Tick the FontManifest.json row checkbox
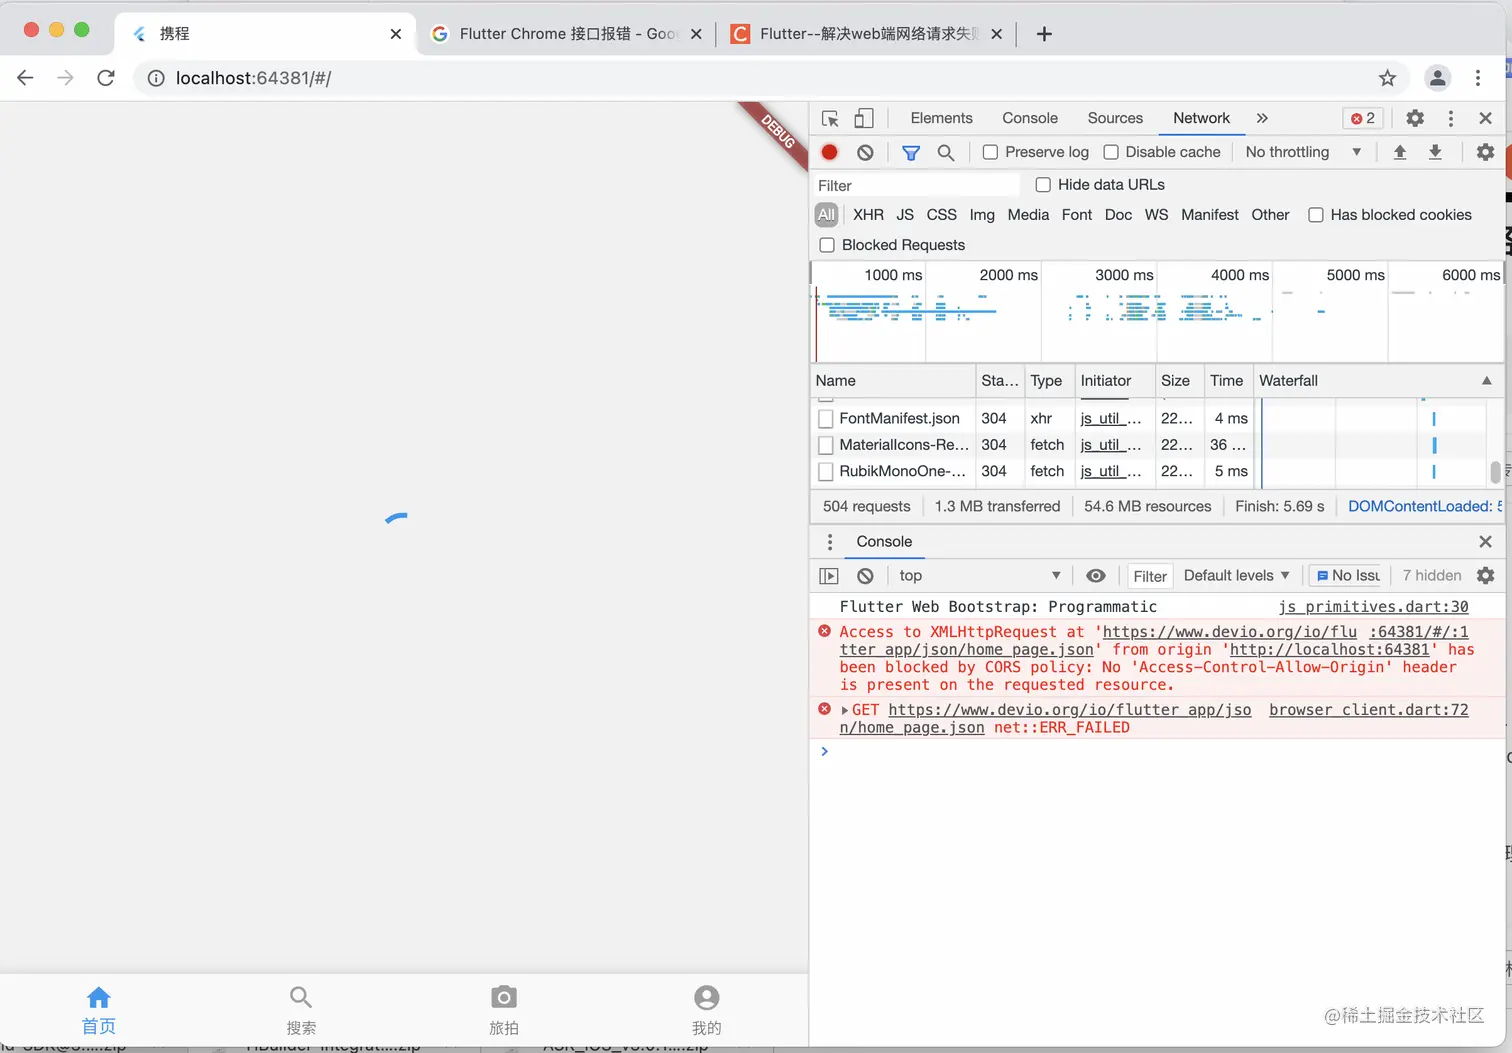The height and width of the screenshot is (1053, 1512). coord(826,419)
